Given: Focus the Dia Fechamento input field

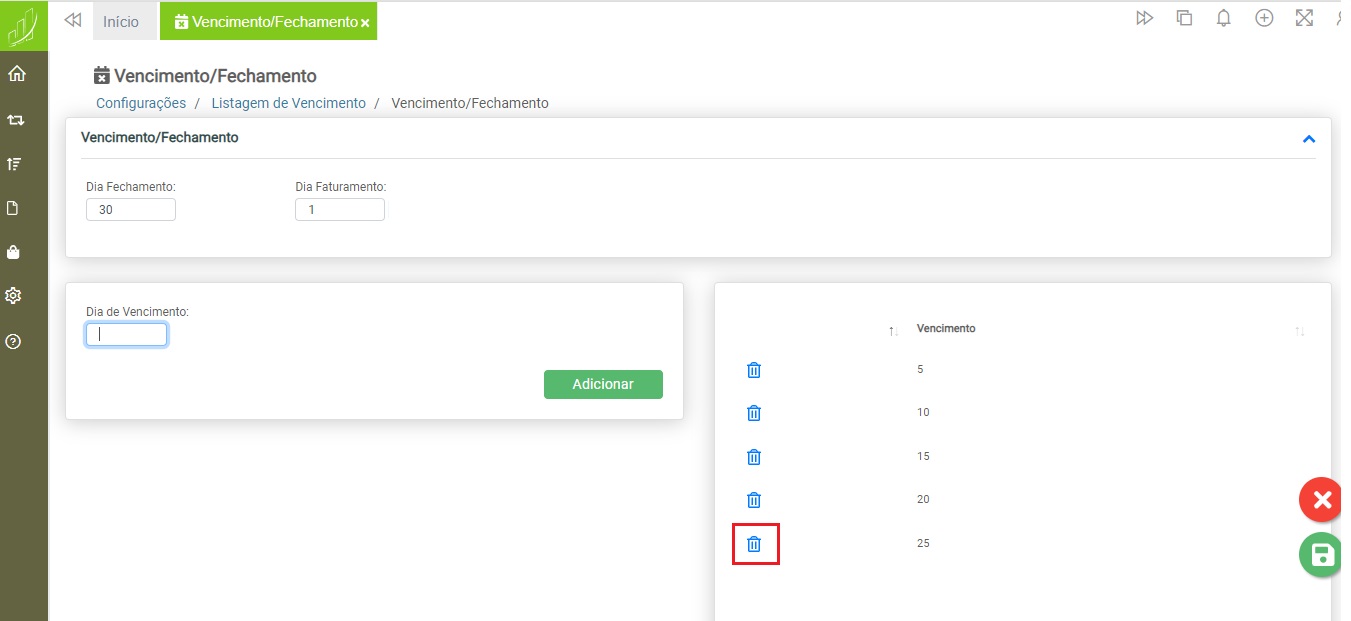Looking at the screenshot, I should pos(131,210).
